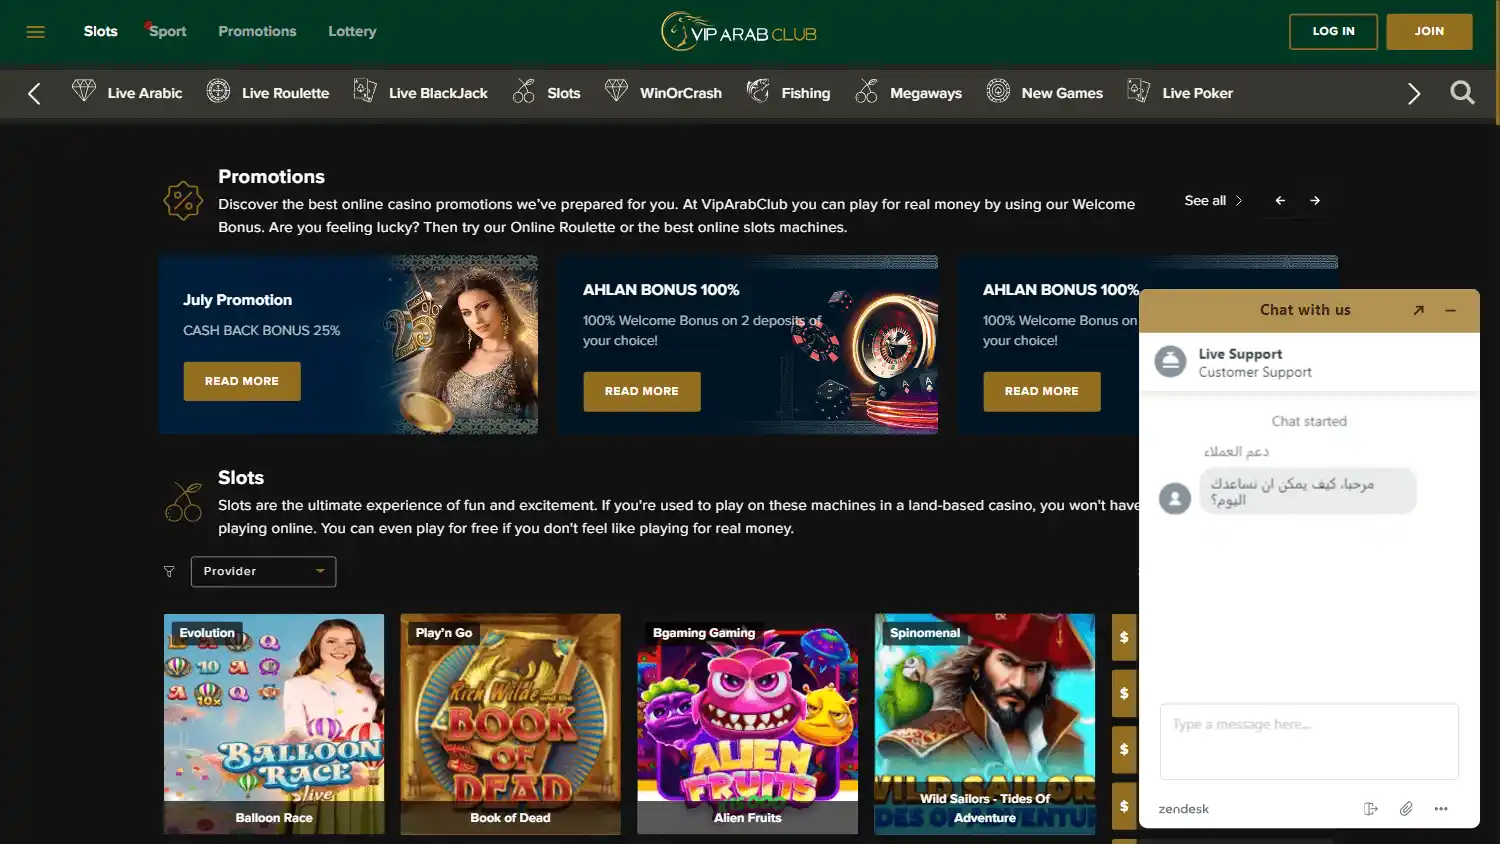Select the WinOrCrash category label
Screen dimensions: 1500x844
(x=680, y=93)
